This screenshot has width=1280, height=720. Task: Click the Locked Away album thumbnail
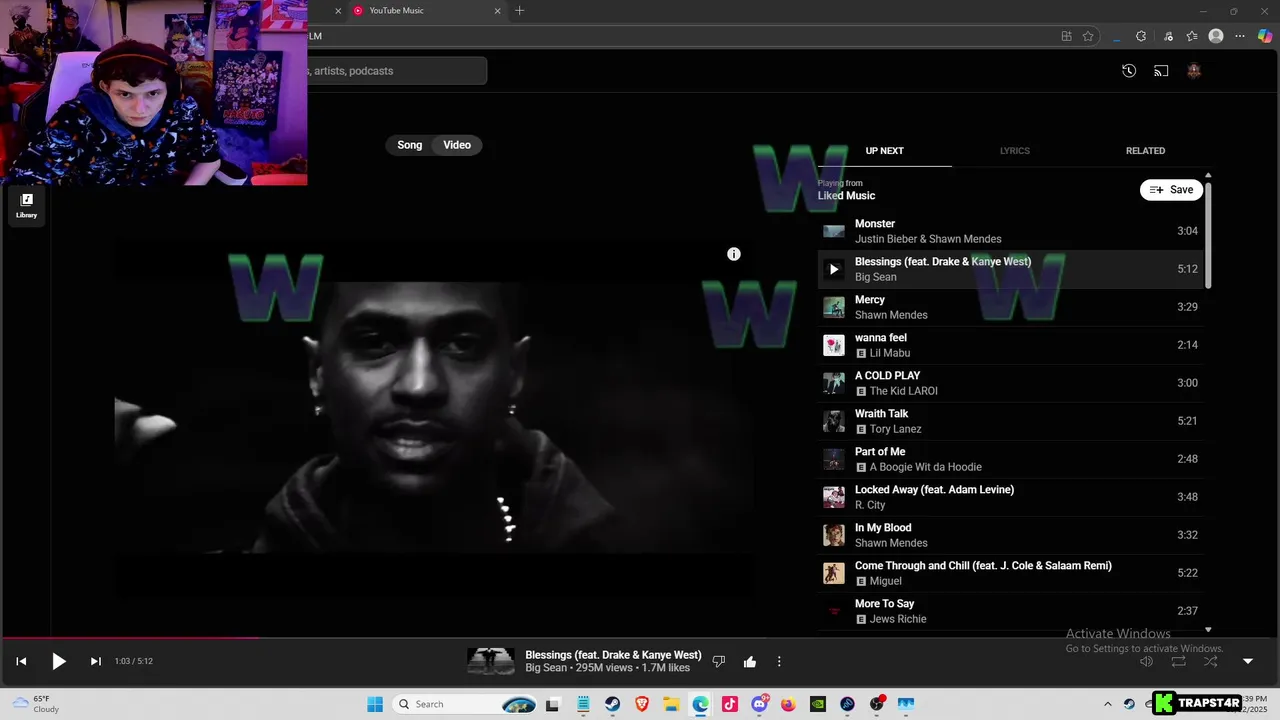(x=834, y=497)
